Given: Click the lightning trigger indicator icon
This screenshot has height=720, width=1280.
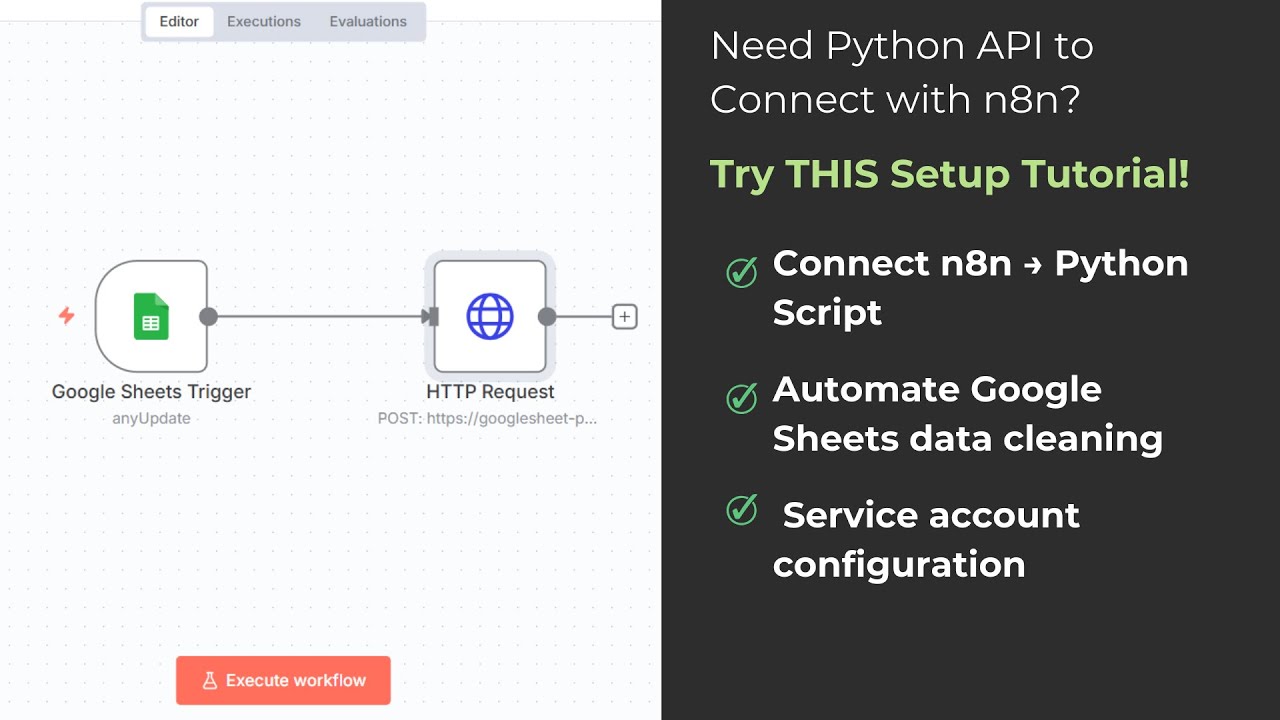Looking at the screenshot, I should pos(66,316).
